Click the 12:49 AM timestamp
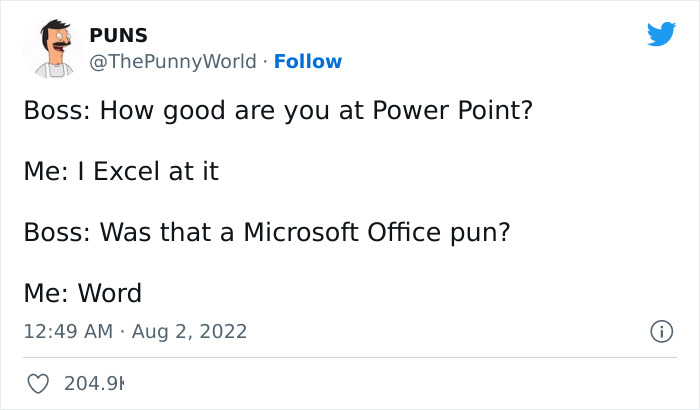 (68, 331)
